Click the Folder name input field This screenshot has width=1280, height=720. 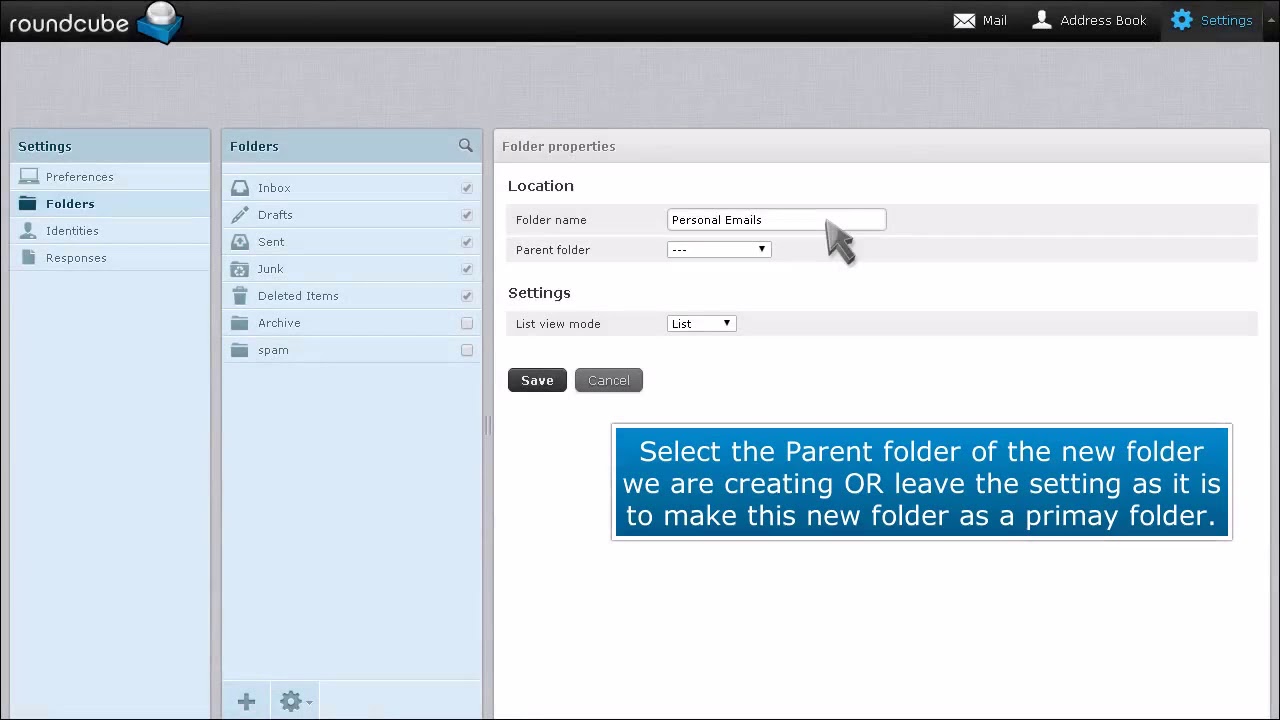776,220
